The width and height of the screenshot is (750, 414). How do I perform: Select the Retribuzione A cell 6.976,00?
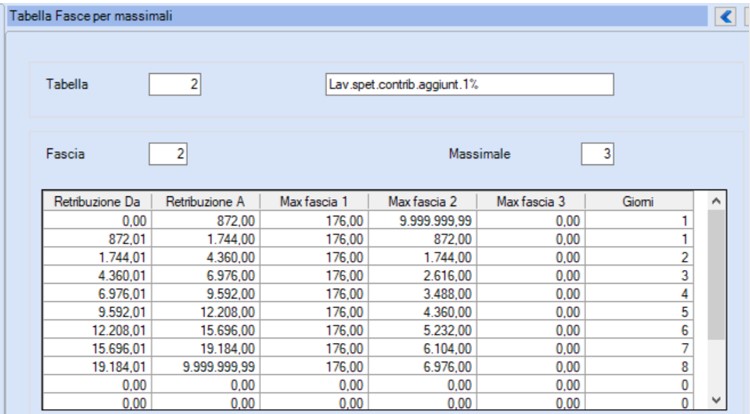pyautogui.click(x=205, y=275)
